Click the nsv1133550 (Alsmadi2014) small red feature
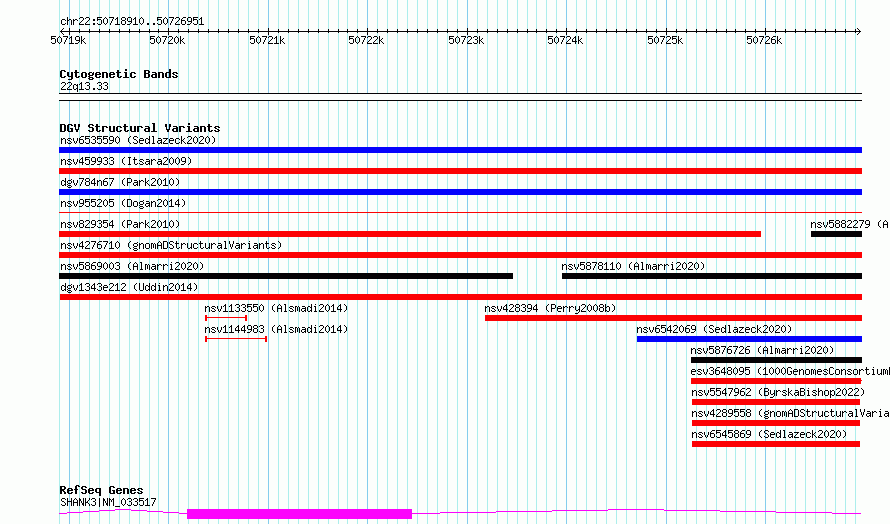890x524 pixels. [226, 318]
